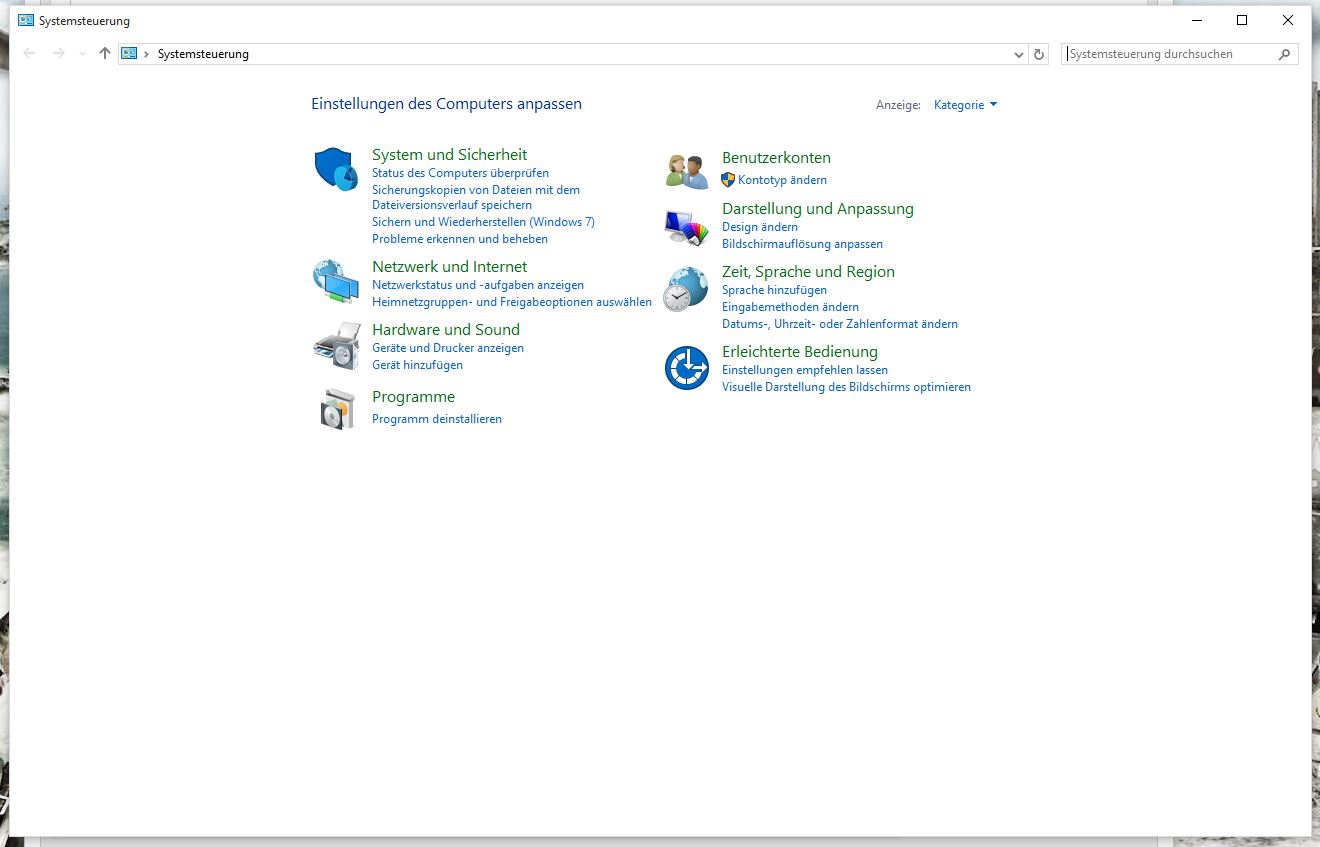Open the System und Sicherheit category heading
The height and width of the screenshot is (847, 1320).
(449, 155)
